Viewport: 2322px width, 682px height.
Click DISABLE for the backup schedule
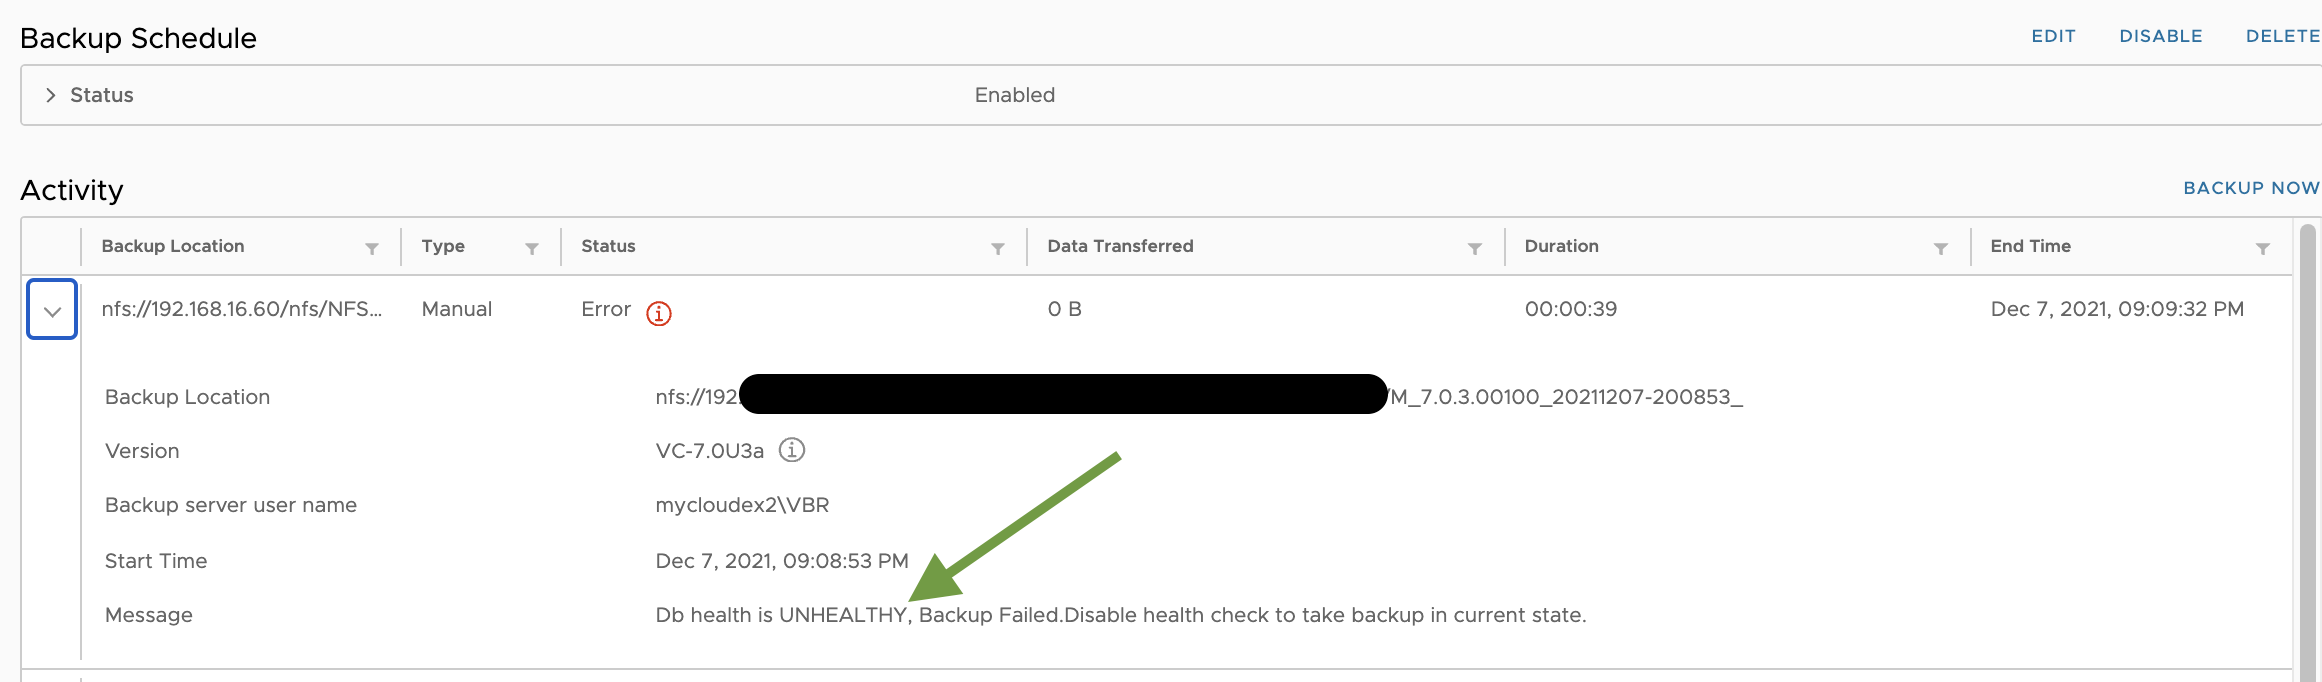tap(2161, 36)
